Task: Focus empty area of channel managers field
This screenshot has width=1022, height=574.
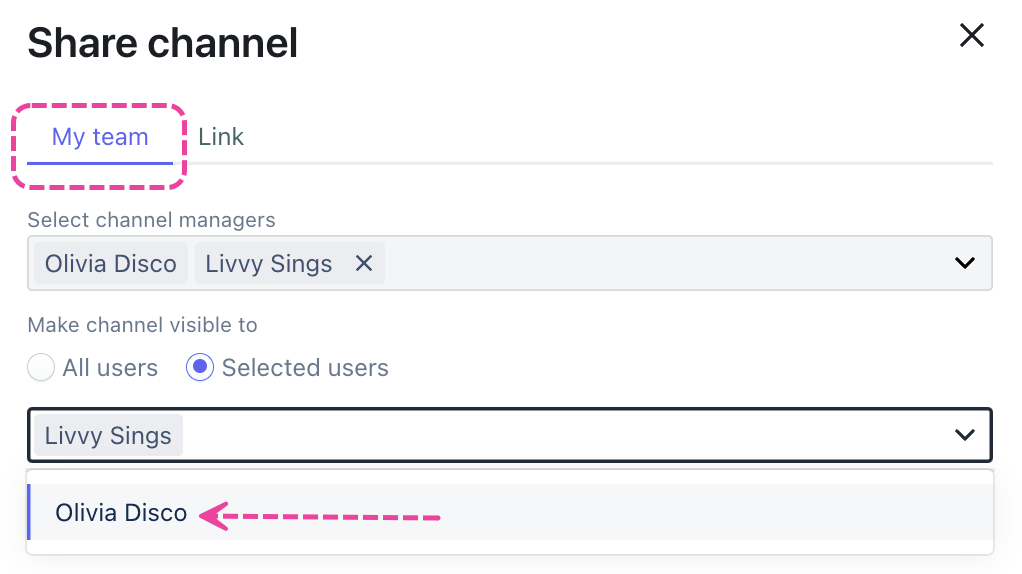Action: click(x=660, y=263)
